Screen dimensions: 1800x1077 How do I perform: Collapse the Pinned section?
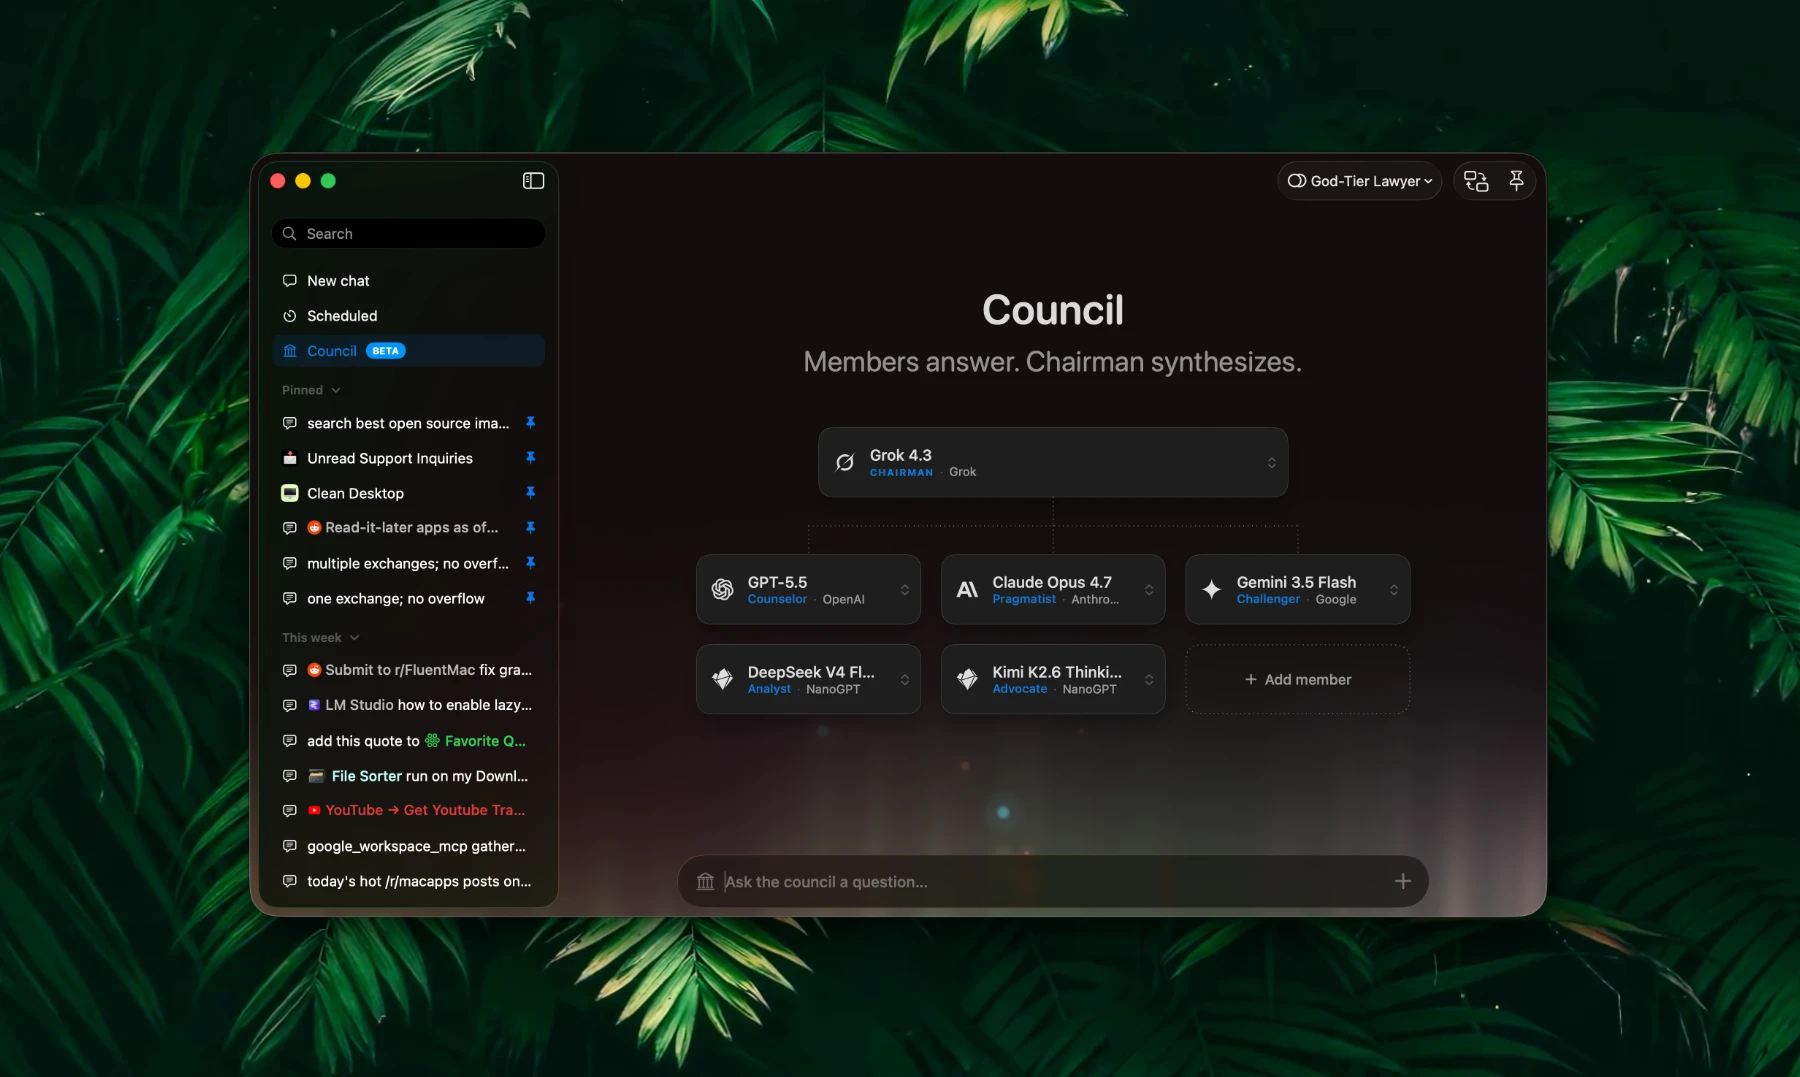[311, 390]
